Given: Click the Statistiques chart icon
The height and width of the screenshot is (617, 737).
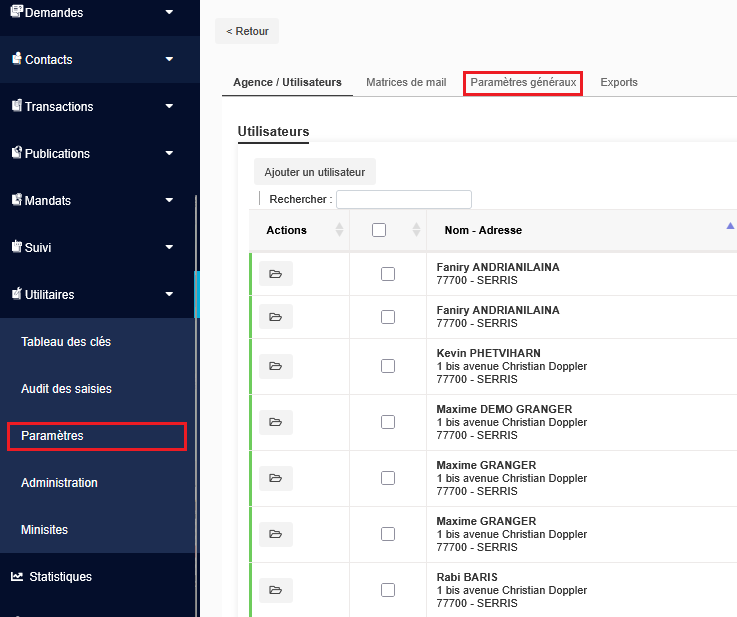Looking at the screenshot, I should 17,576.
